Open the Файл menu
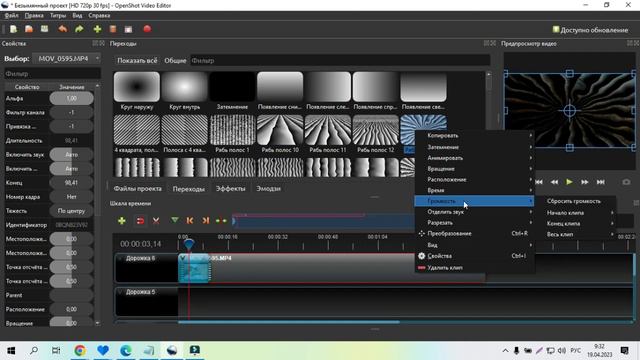The height and width of the screenshot is (360, 640). point(11,16)
